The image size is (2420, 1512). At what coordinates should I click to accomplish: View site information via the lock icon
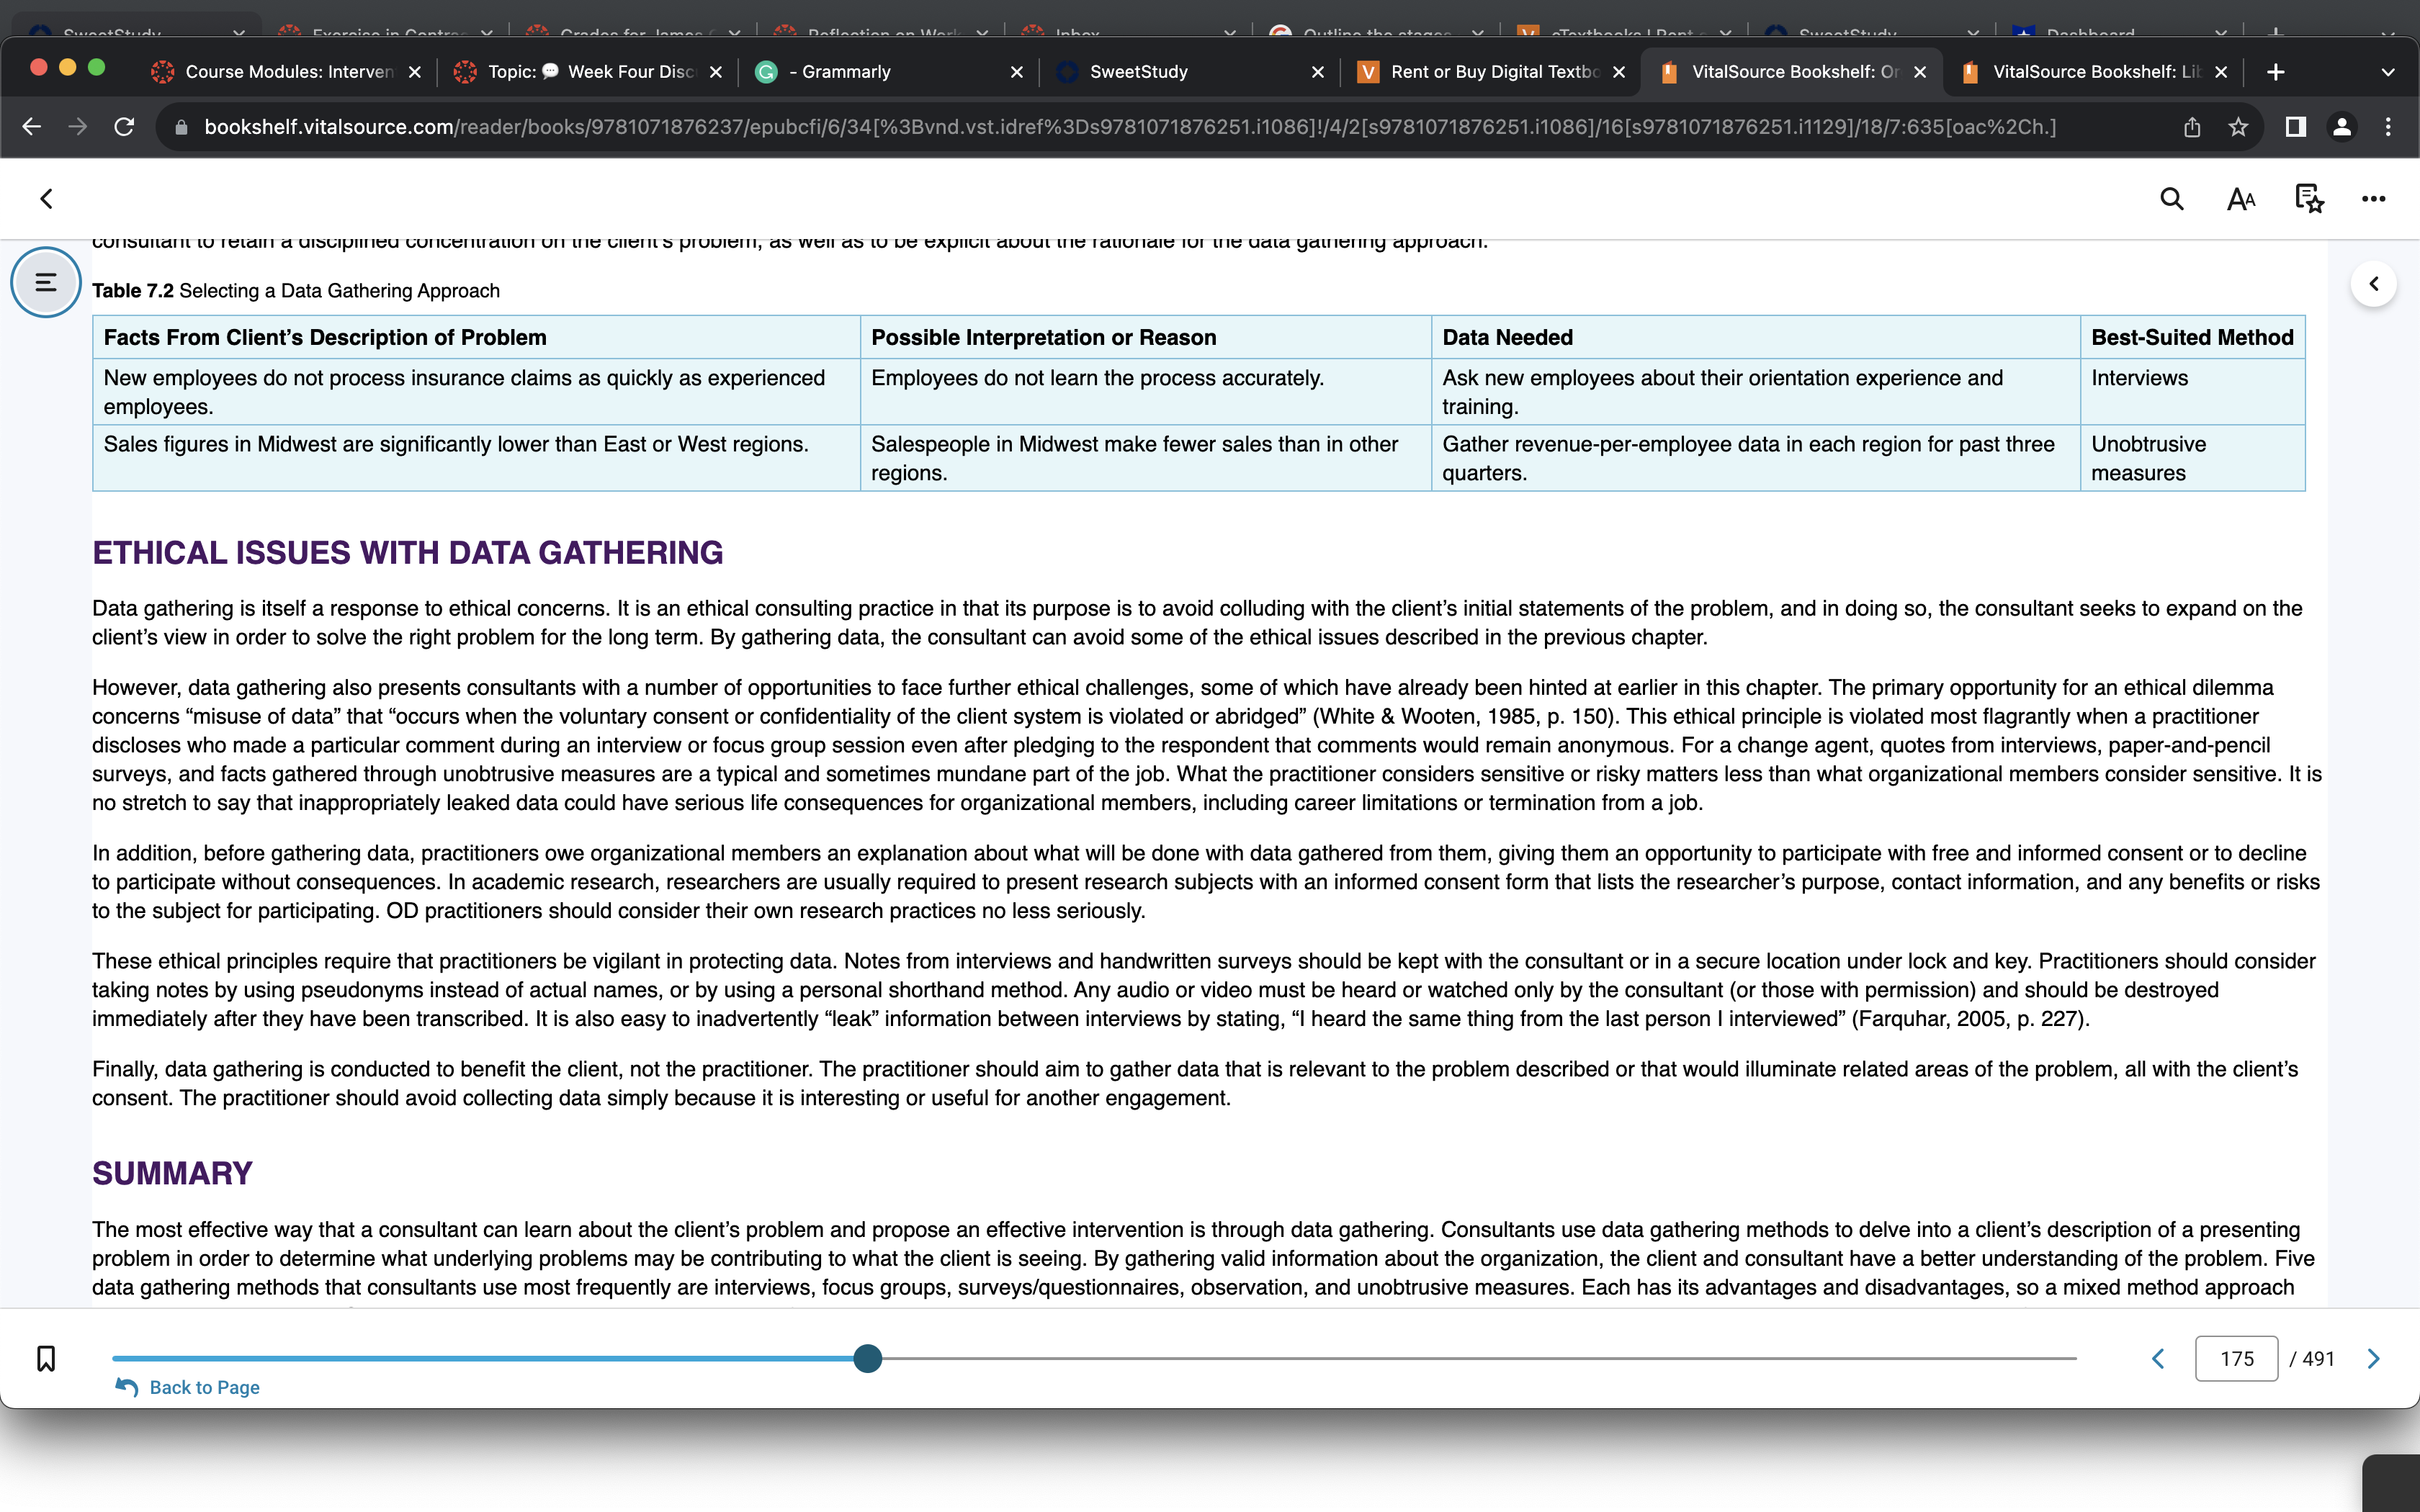tap(181, 127)
